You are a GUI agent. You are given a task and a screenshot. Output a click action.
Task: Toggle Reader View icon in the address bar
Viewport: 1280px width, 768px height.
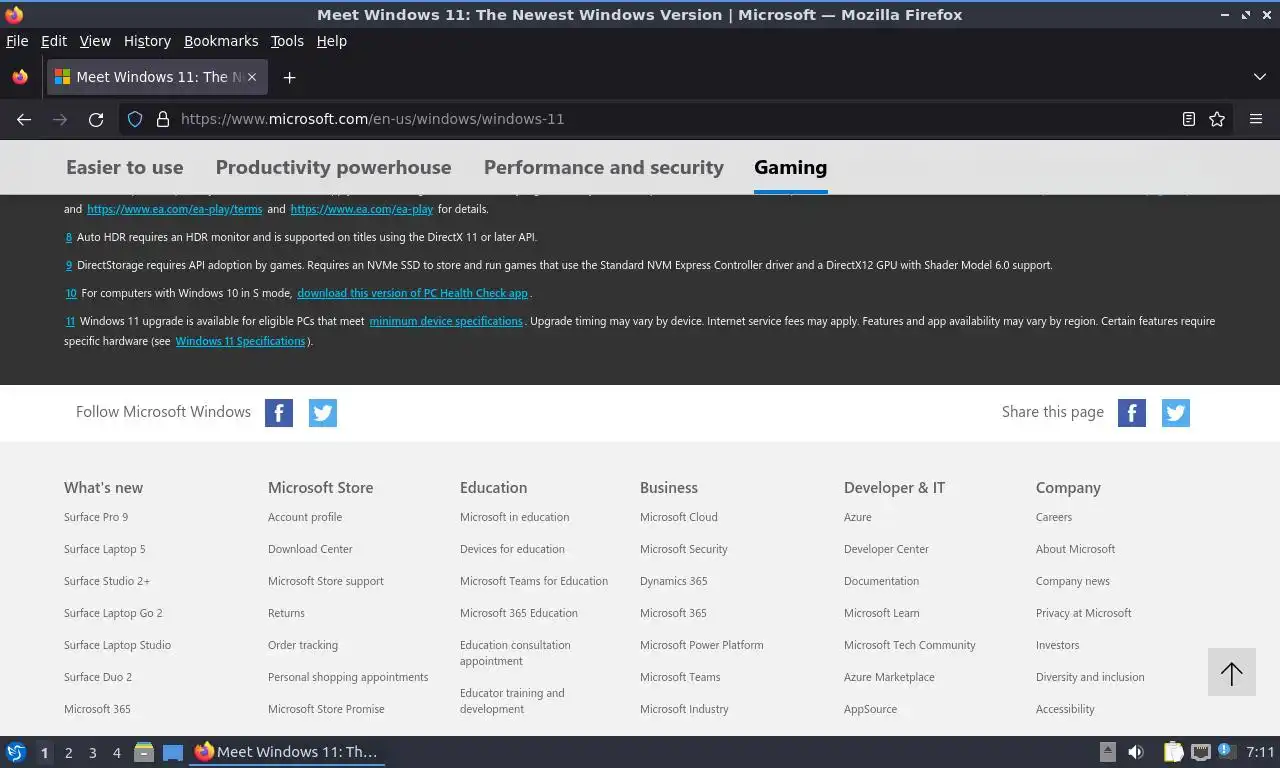coord(1189,119)
